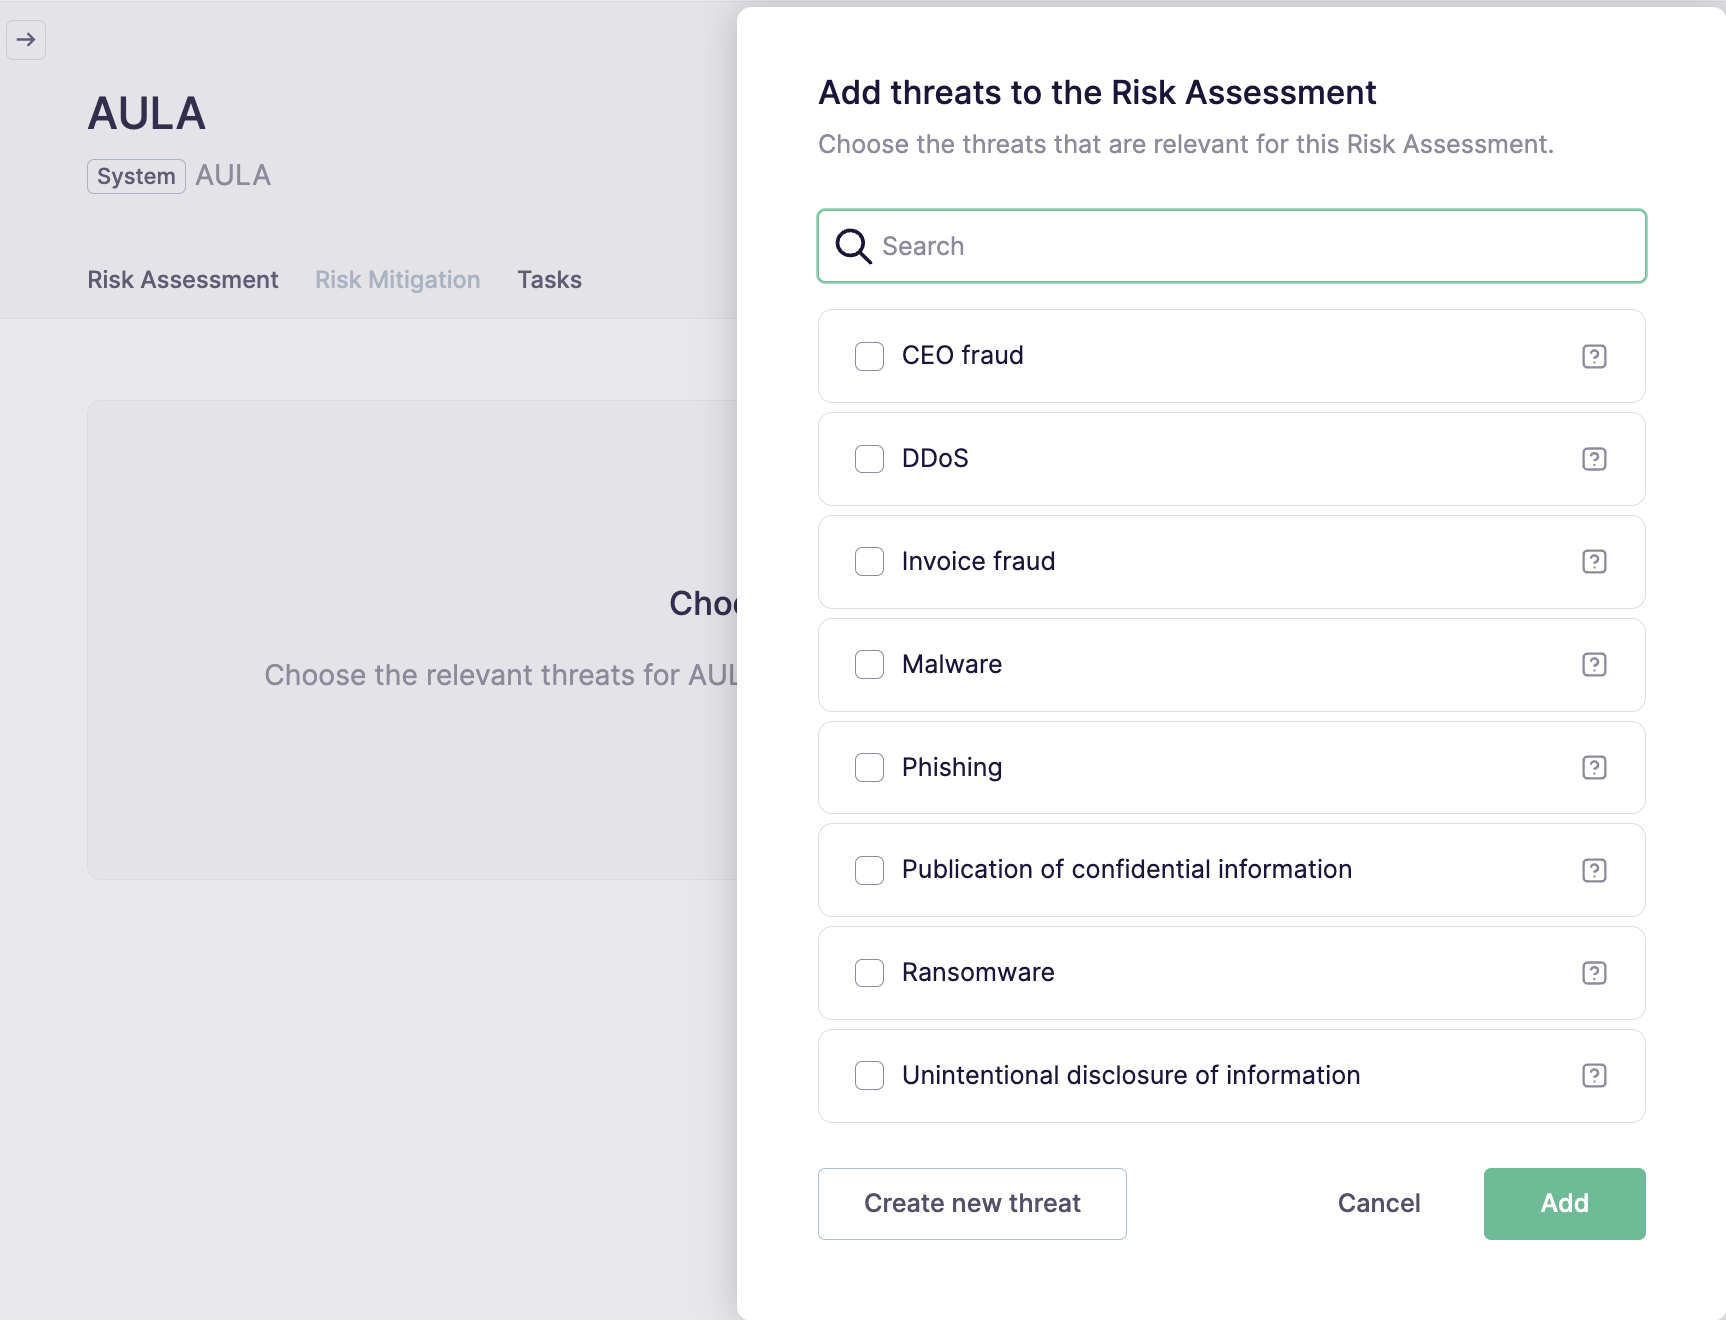Show help for Unintentional disclosure of information
Image resolution: width=1726 pixels, height=1320 pixels.
1594,1076
